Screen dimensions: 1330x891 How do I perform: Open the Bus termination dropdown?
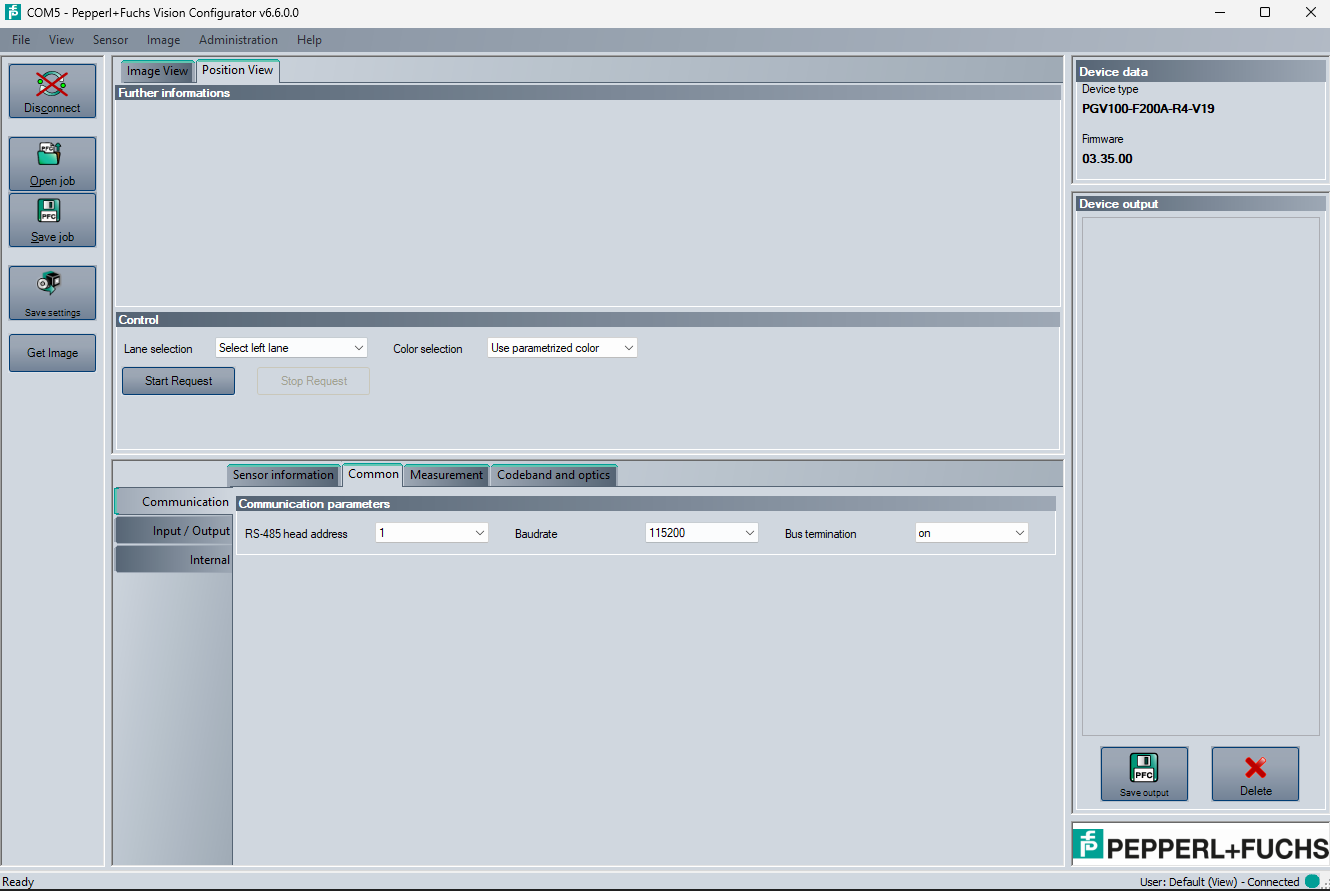972,533
